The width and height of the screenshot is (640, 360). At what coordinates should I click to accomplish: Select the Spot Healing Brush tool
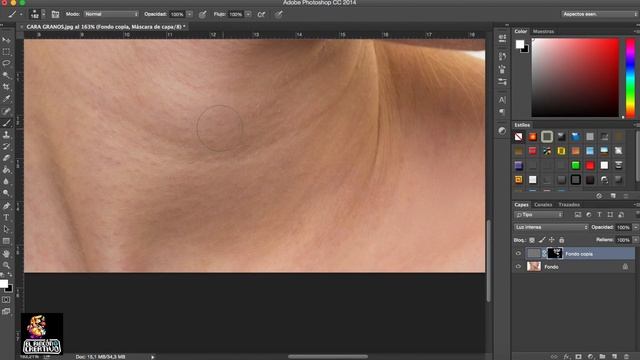tap(6, 111)
